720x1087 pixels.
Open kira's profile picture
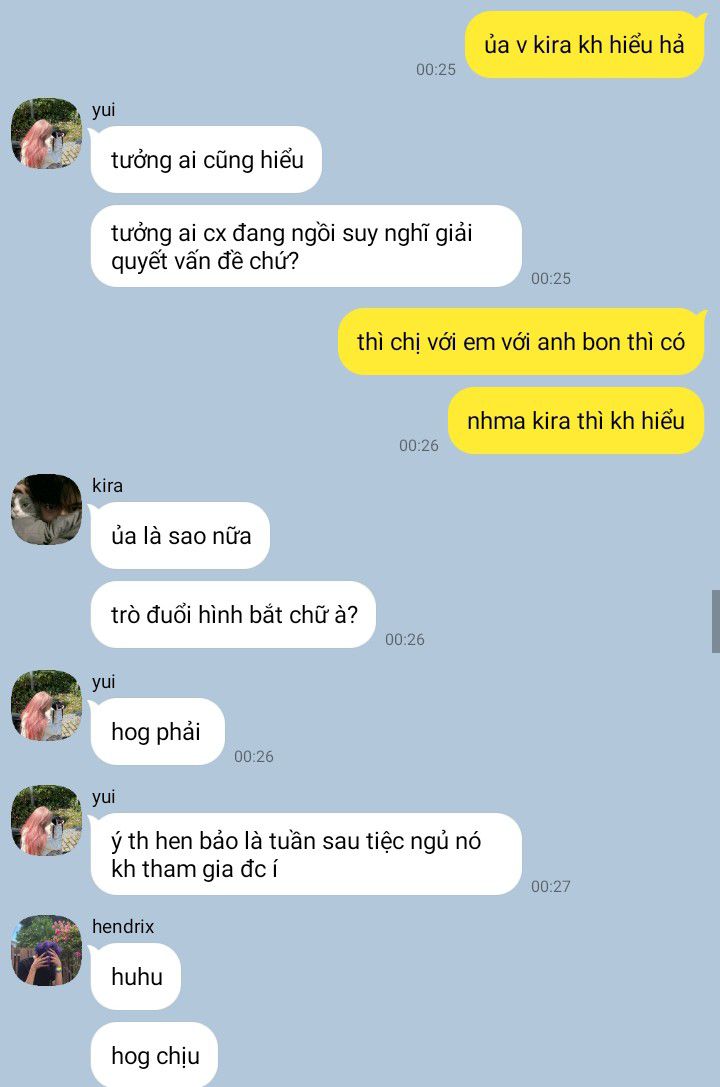46,509
